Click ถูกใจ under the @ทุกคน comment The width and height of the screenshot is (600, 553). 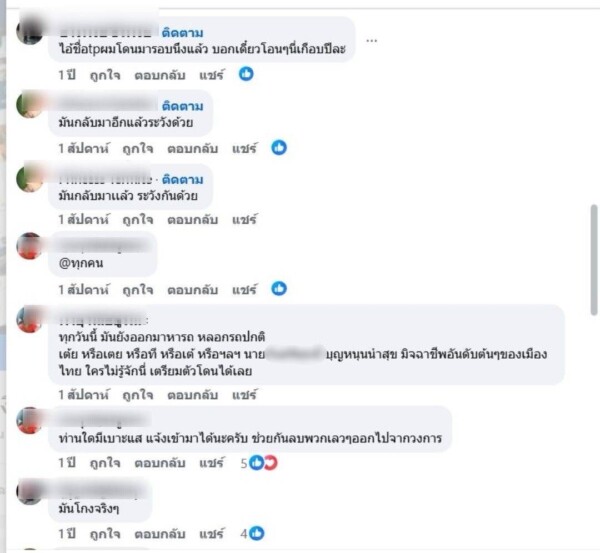click(x=138, y=290)
